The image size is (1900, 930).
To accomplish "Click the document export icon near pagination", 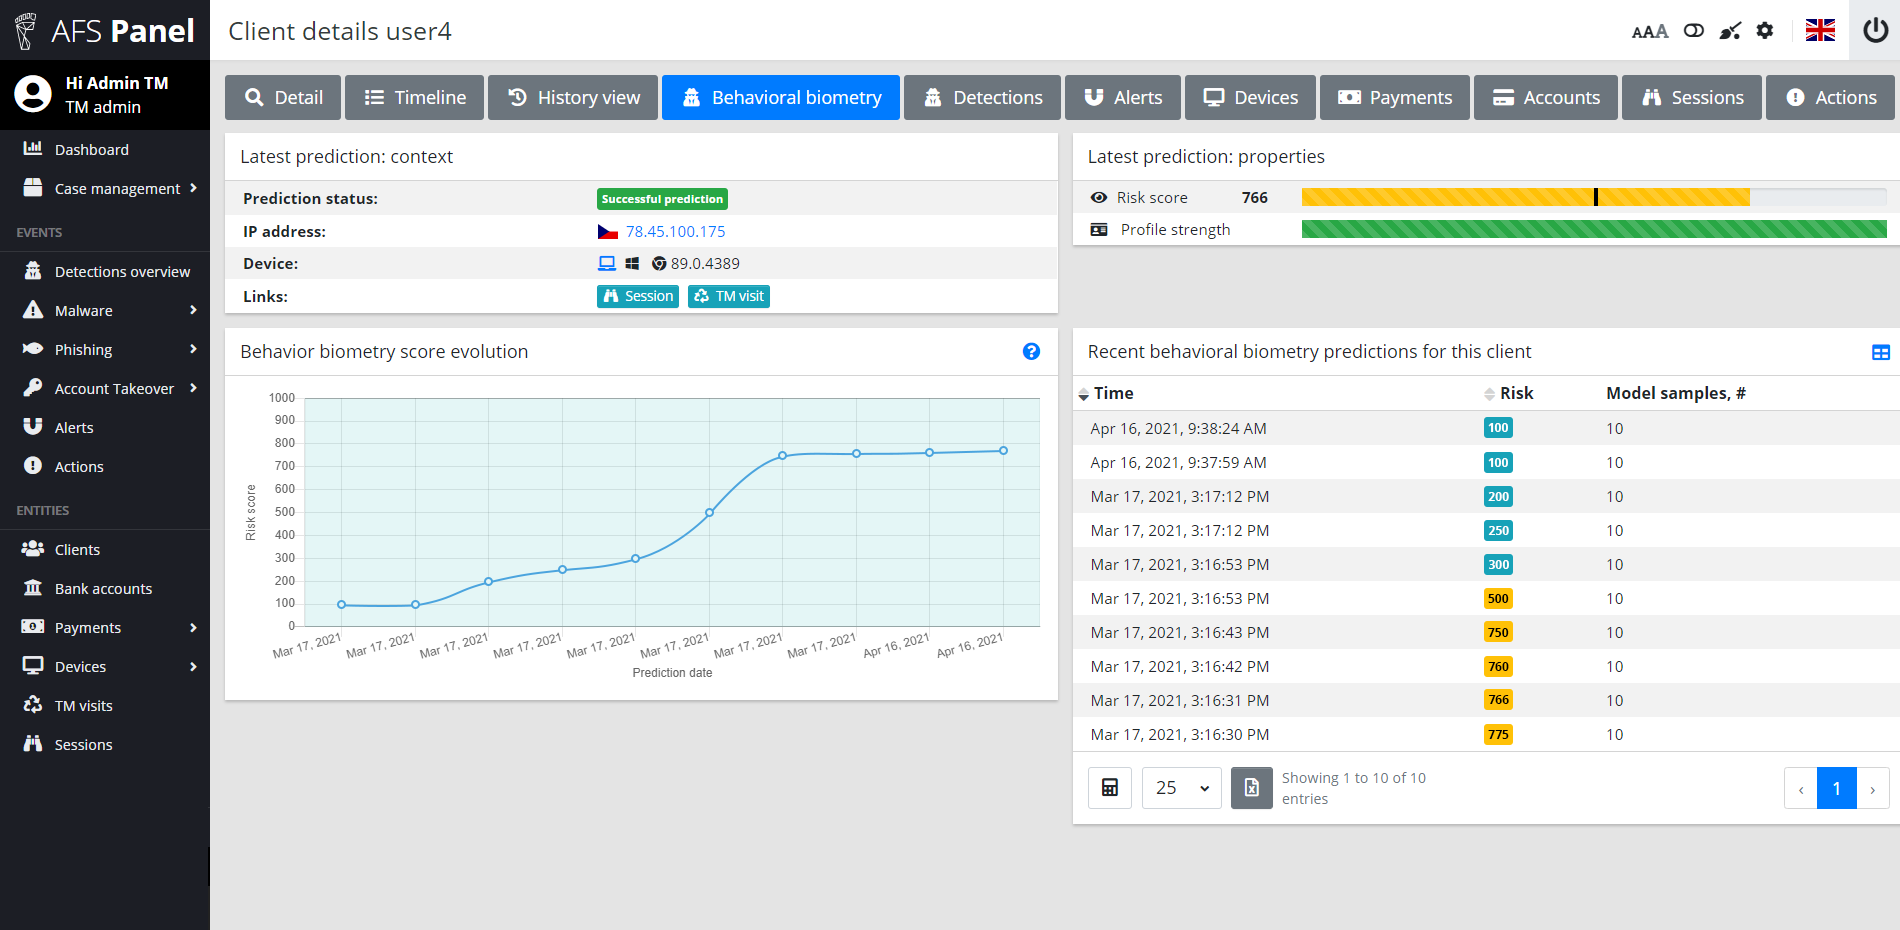I will coord(1251,787).
